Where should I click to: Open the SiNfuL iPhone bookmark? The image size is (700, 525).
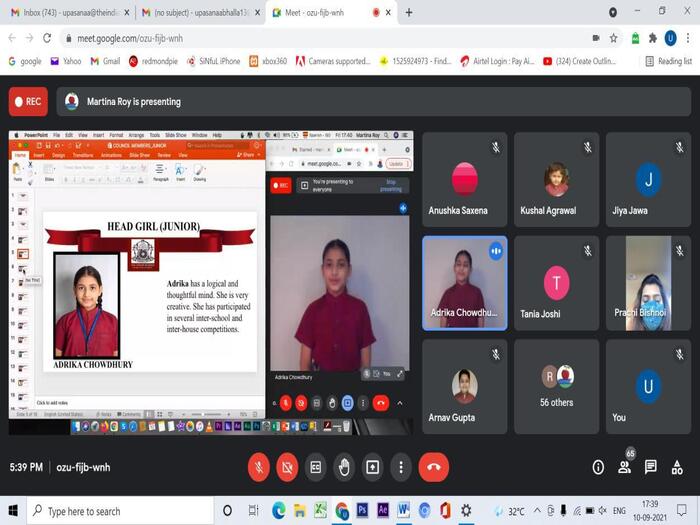click(x=213, y=61)
